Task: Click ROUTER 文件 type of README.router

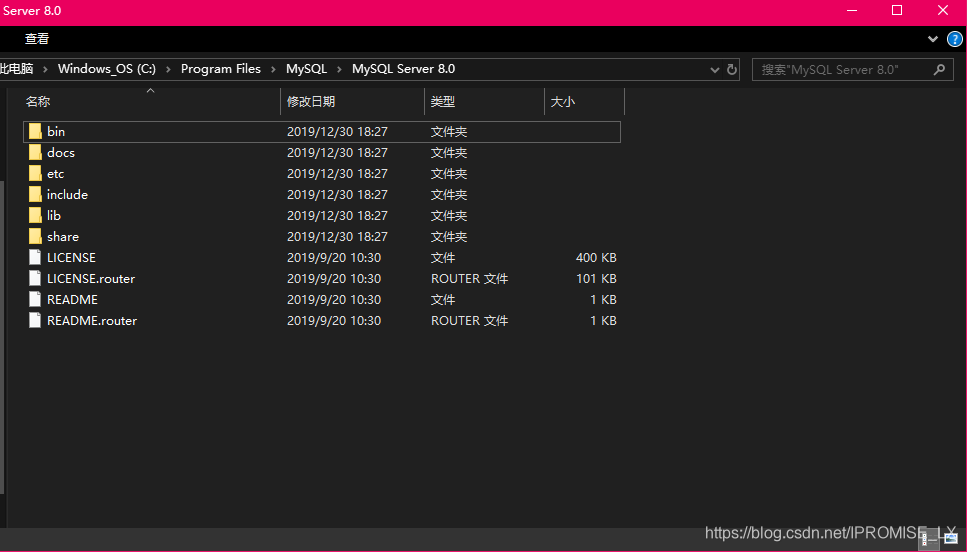Action: [469, 320]
